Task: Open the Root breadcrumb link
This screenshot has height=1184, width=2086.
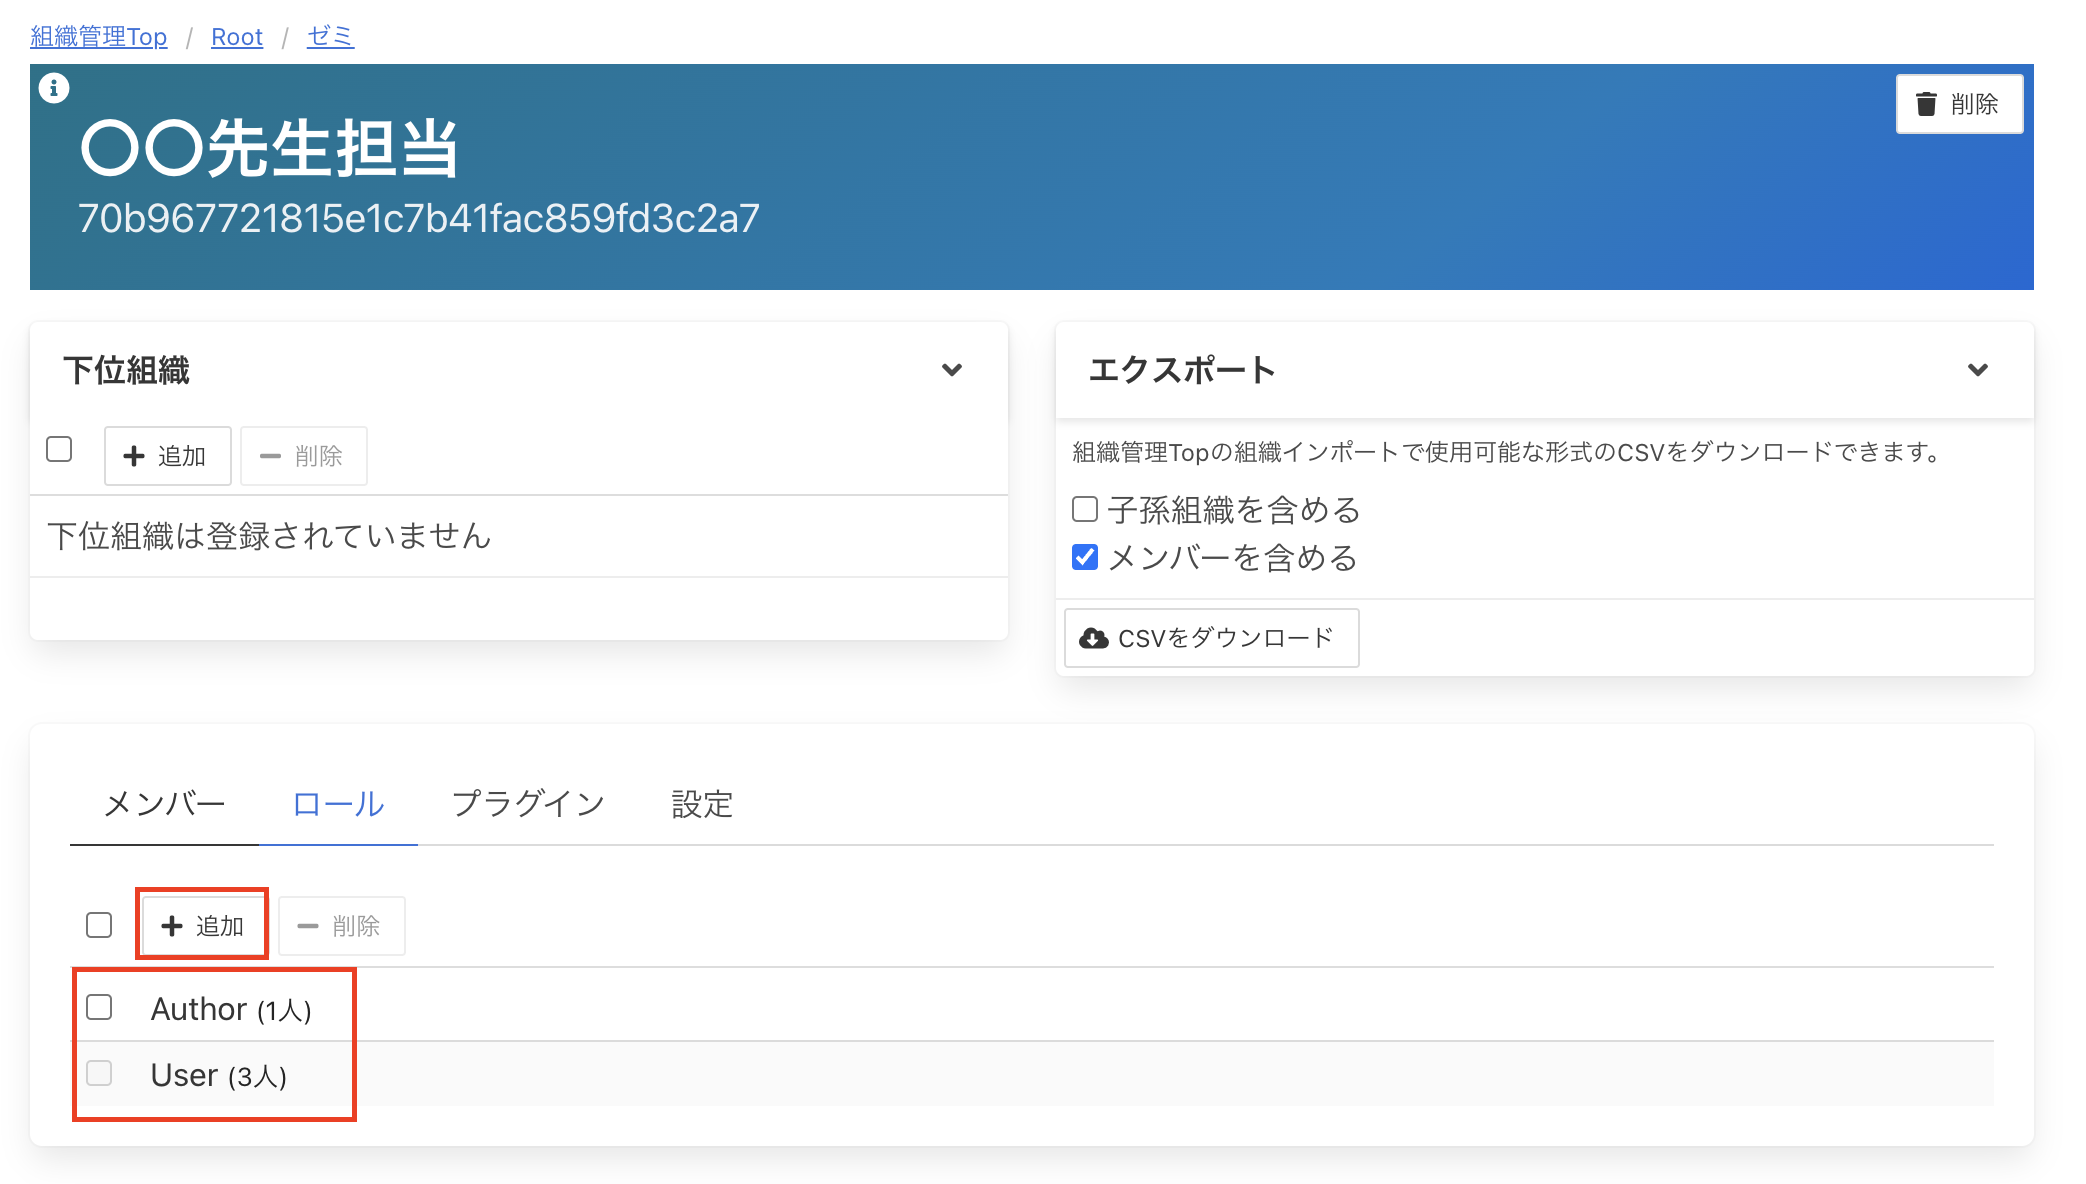Action: coord(237,37)
